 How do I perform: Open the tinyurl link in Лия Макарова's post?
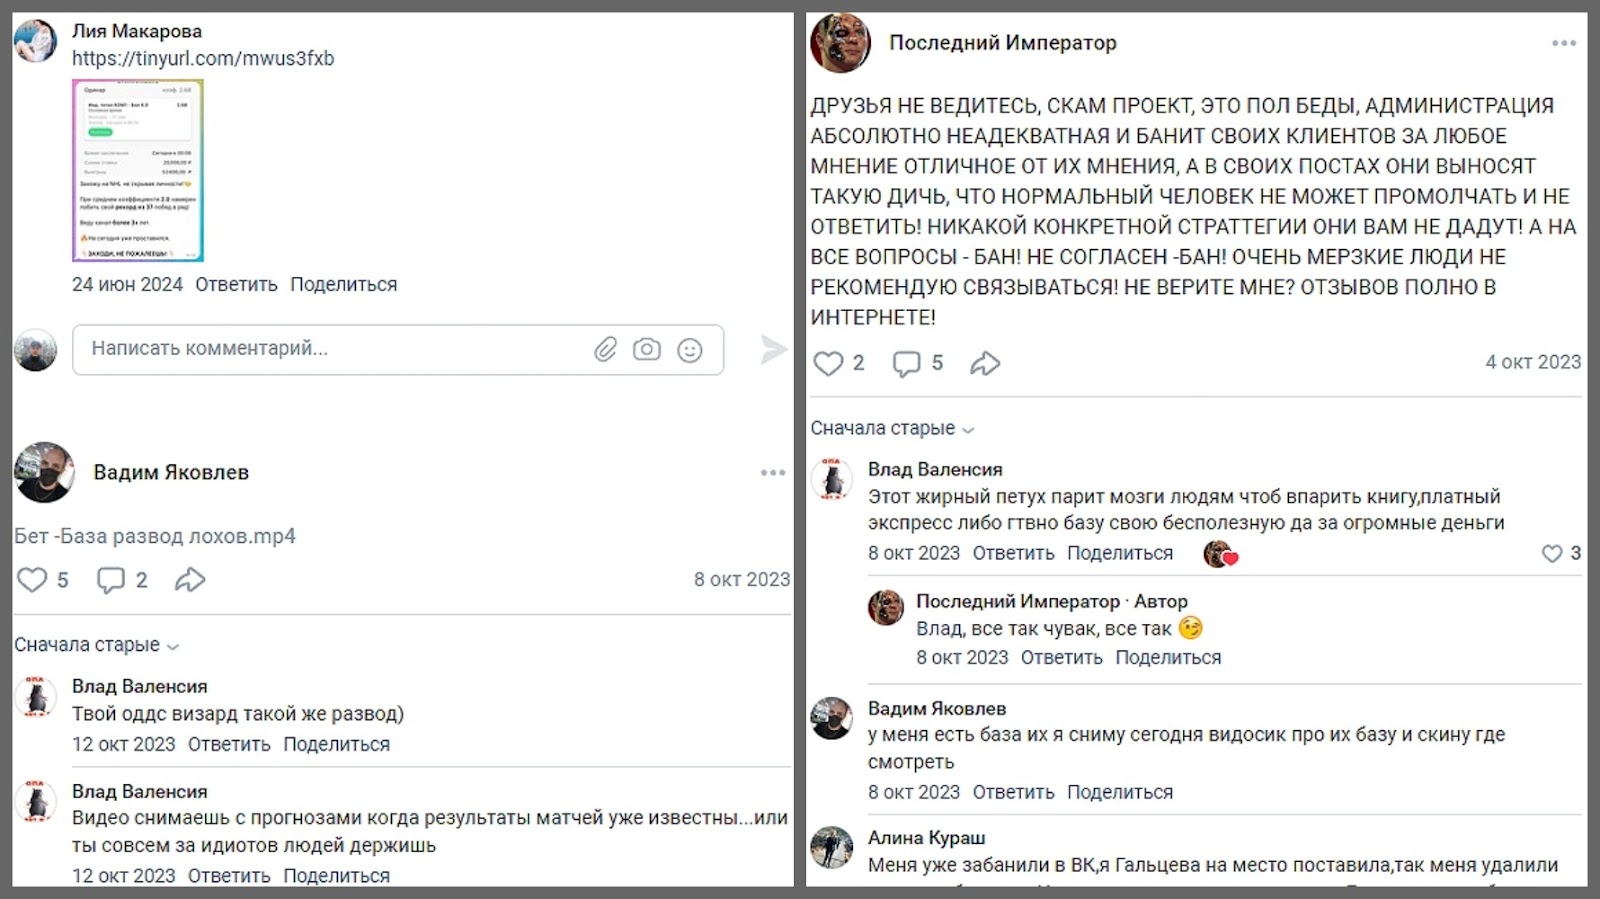click(x=203, y=58)
